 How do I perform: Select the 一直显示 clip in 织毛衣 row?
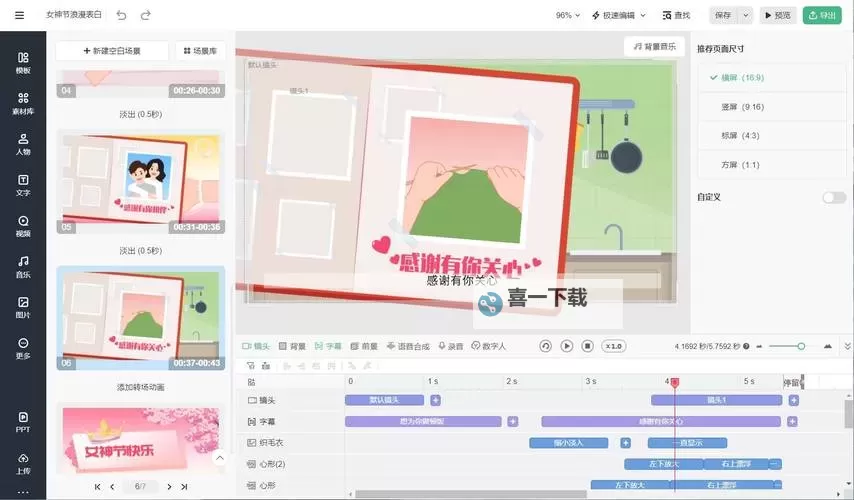[x=687, y=443]
